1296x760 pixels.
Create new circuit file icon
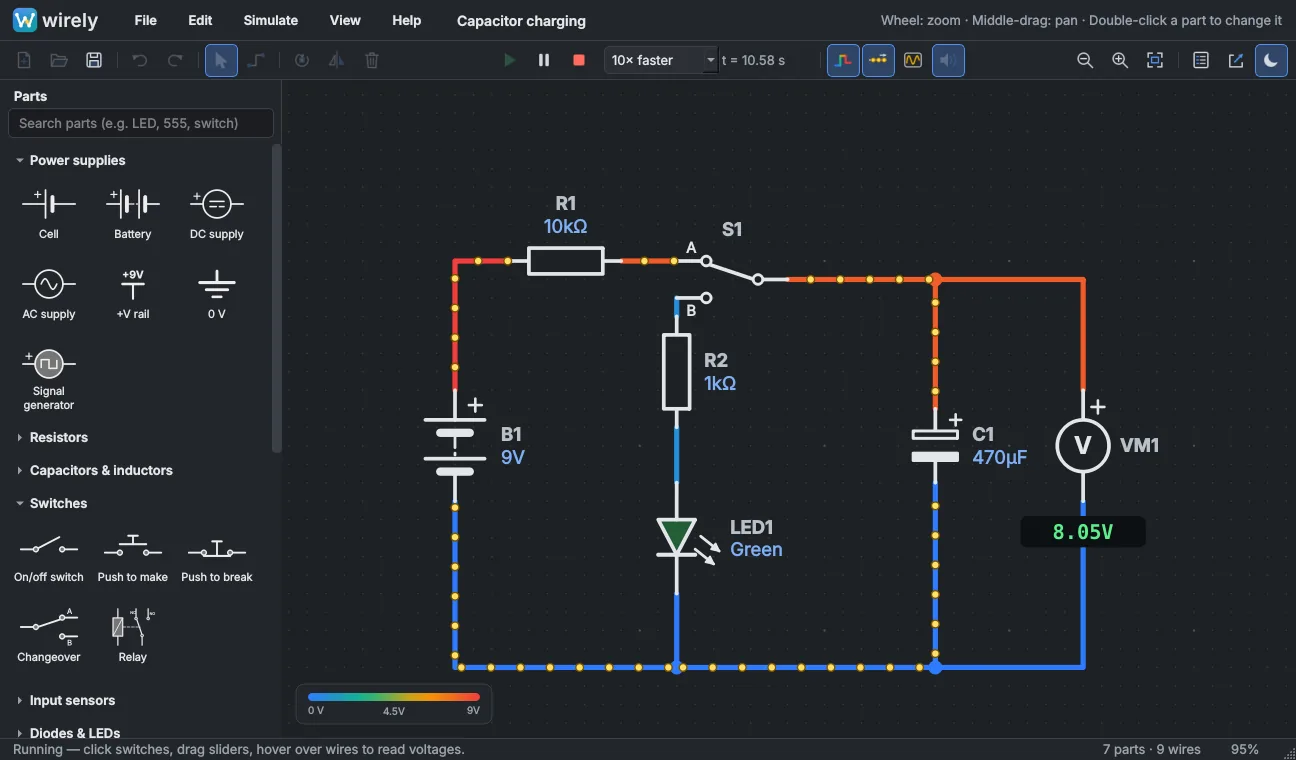click(x=24, y=60)
